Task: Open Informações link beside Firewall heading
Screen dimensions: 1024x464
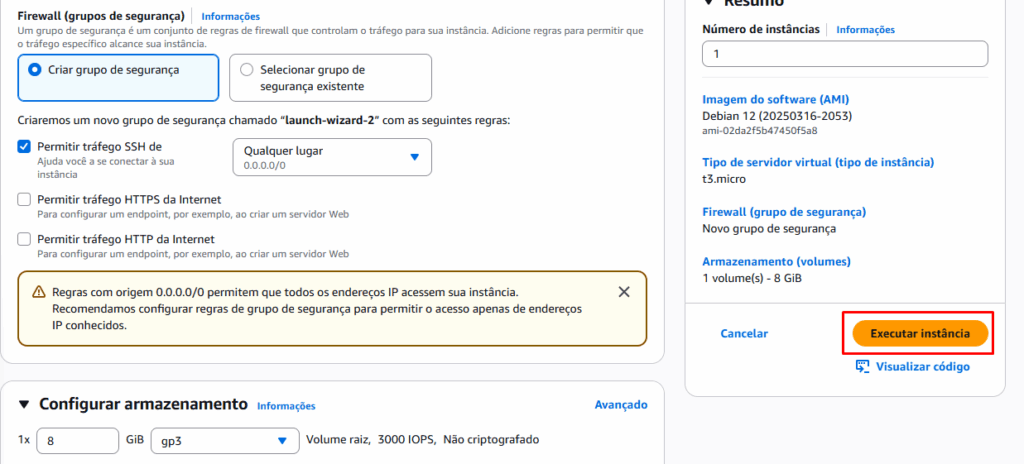Action: tap(231, 16)
